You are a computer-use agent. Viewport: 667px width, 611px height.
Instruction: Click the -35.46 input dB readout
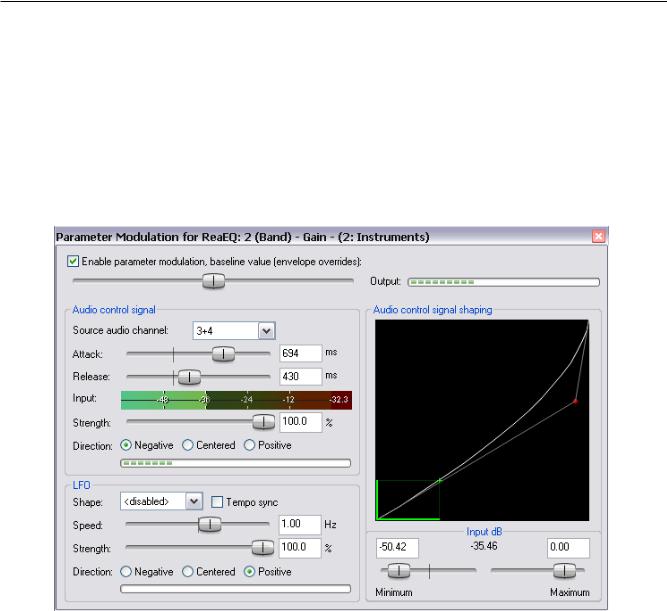pyautogui.click(x=484, y=546)
